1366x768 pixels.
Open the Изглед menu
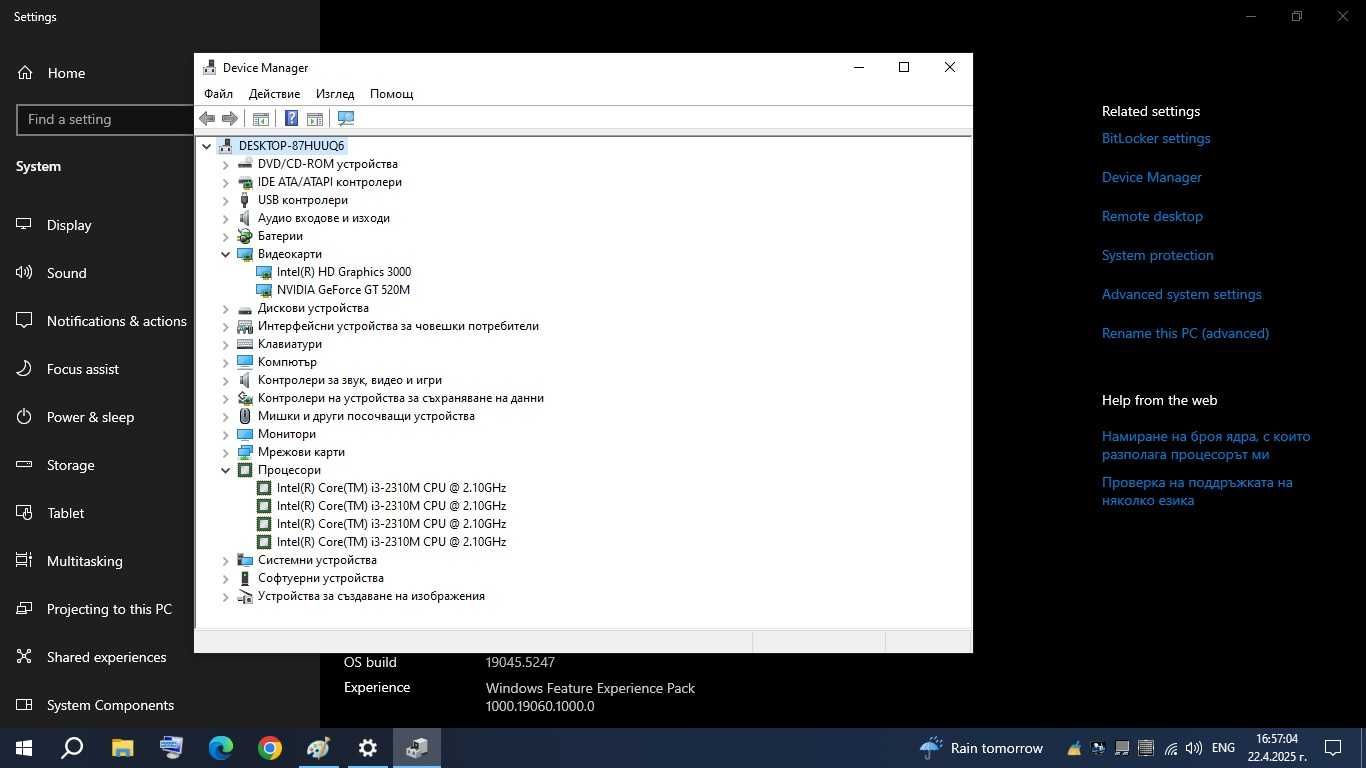(x=335, y=94)
